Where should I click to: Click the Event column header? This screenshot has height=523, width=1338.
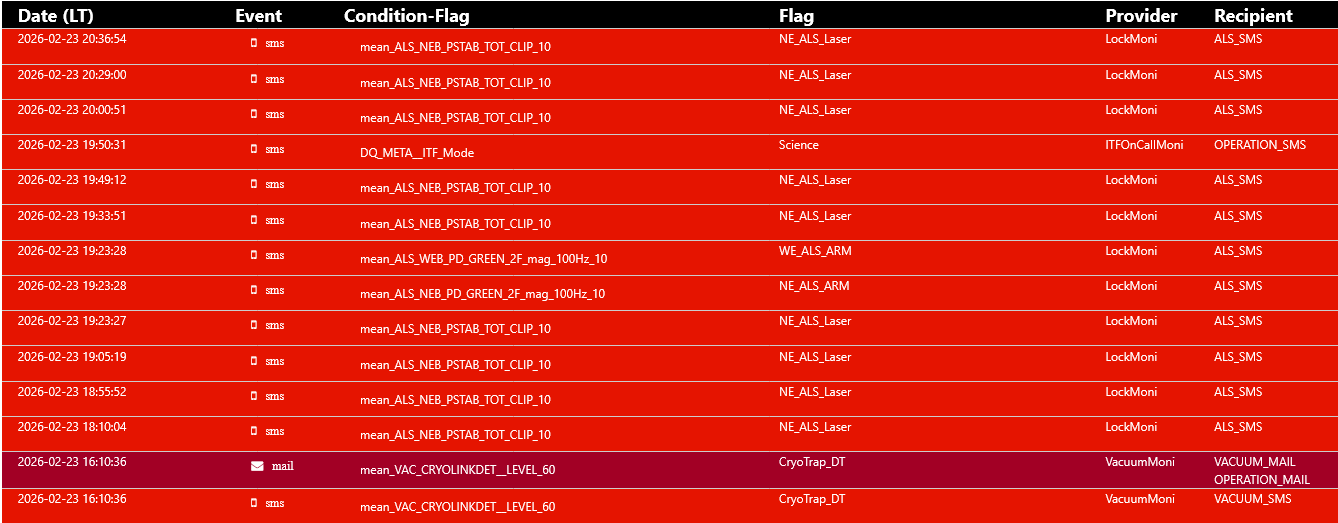click(258, 16)
